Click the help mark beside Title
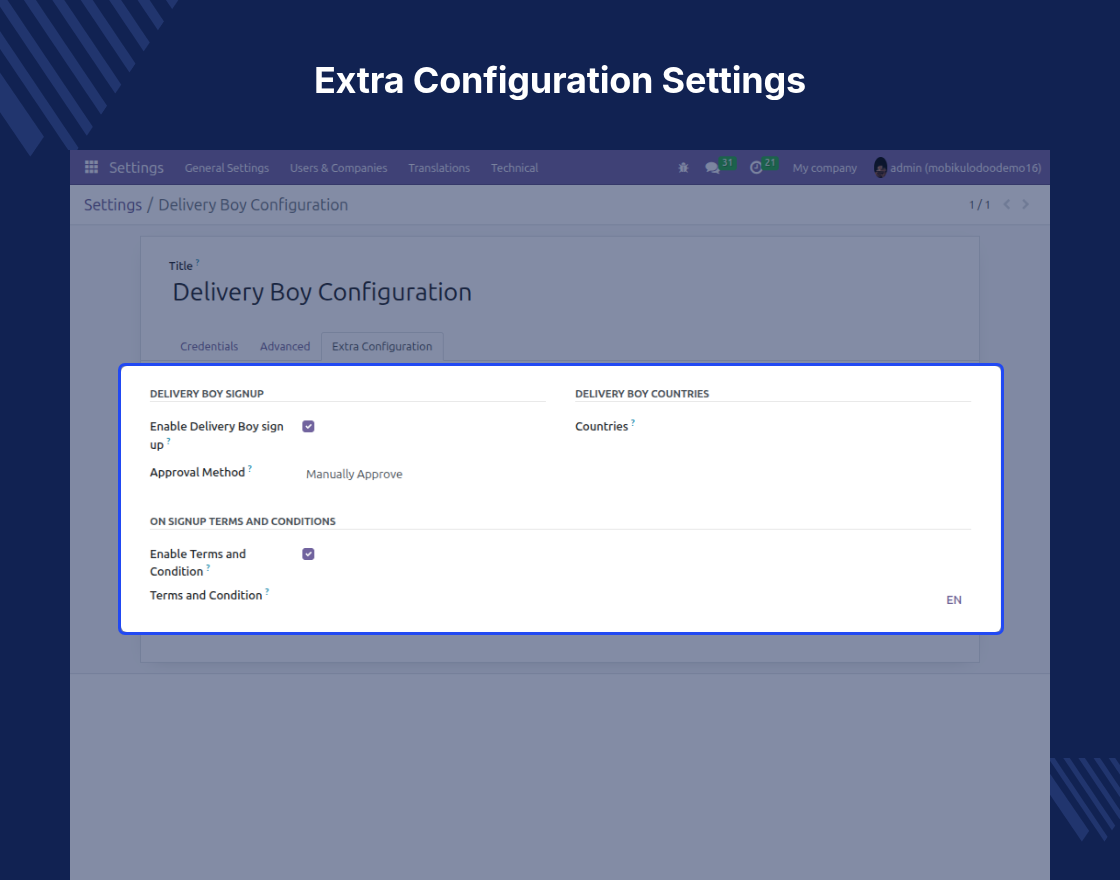1120x880 pixels. [198, 262]
